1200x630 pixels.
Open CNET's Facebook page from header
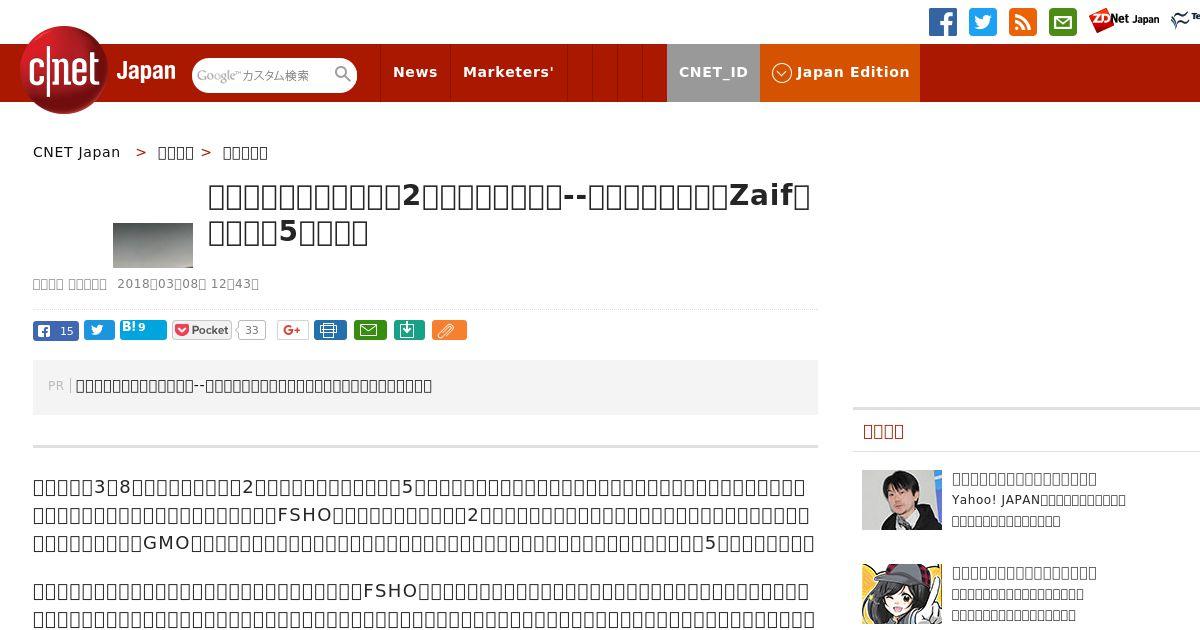click(943, 22)
